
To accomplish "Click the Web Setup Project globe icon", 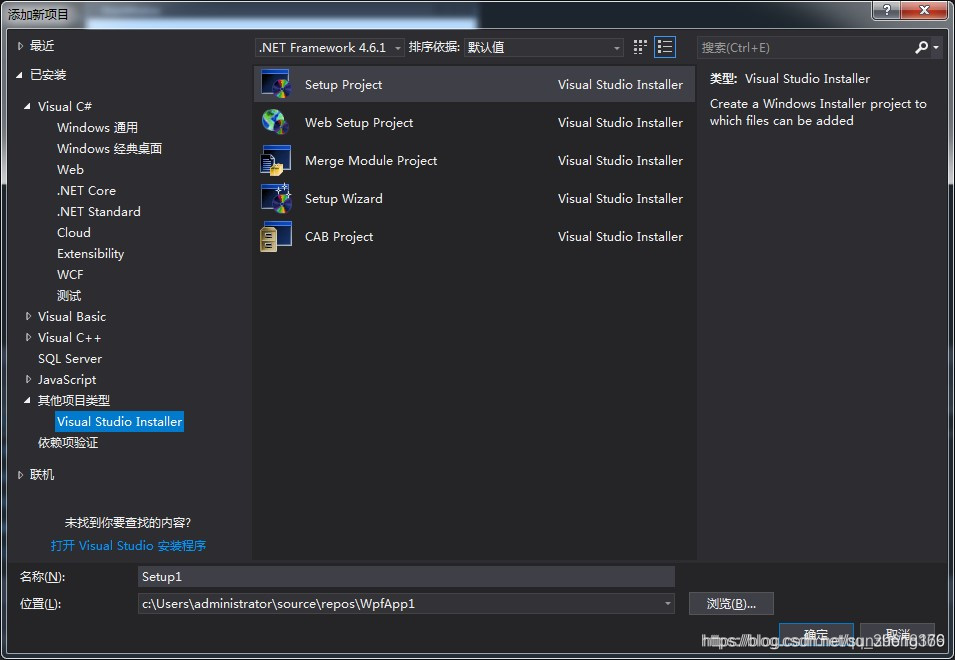I will pos(276,122).
